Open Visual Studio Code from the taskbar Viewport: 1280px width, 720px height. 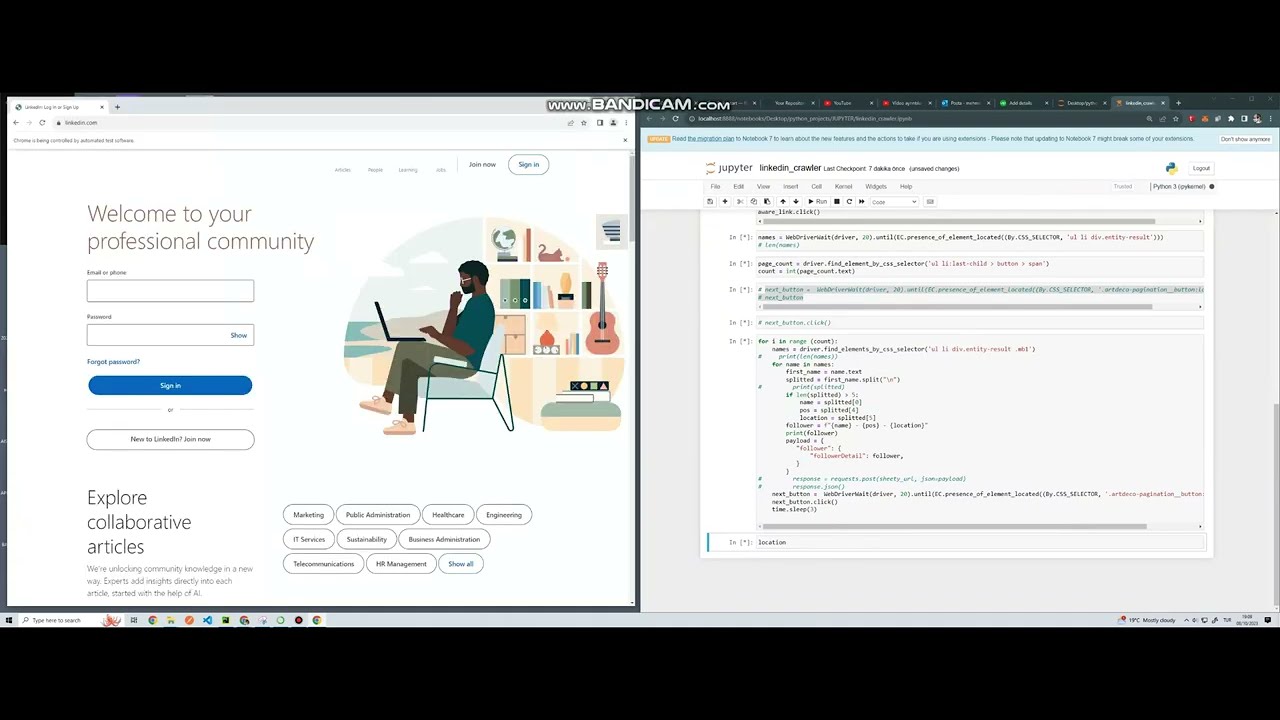point(207,620)
